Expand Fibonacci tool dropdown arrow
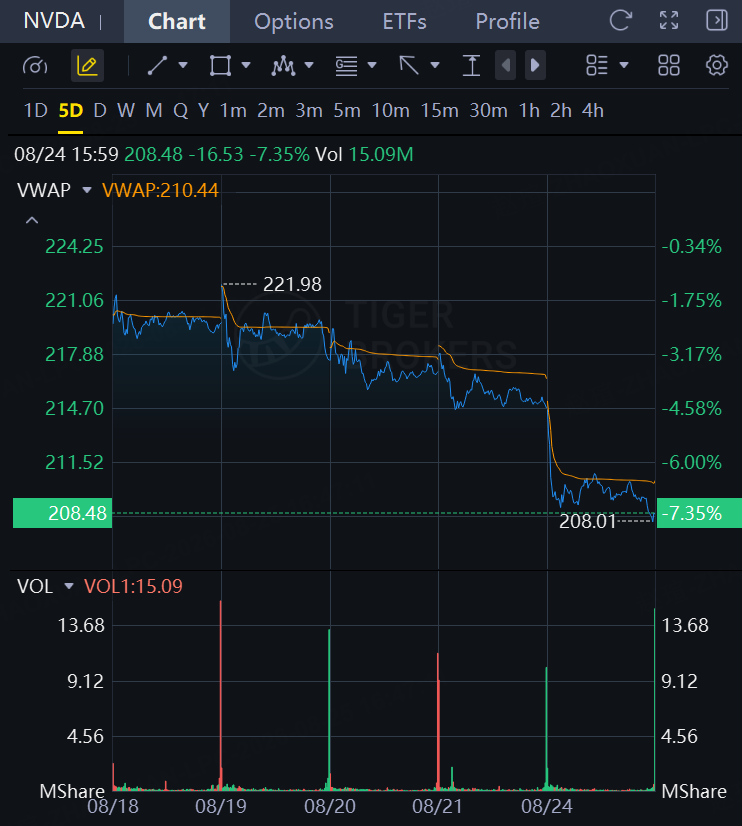This screenshot has width=742, height=826. click(x=372, y=65)
